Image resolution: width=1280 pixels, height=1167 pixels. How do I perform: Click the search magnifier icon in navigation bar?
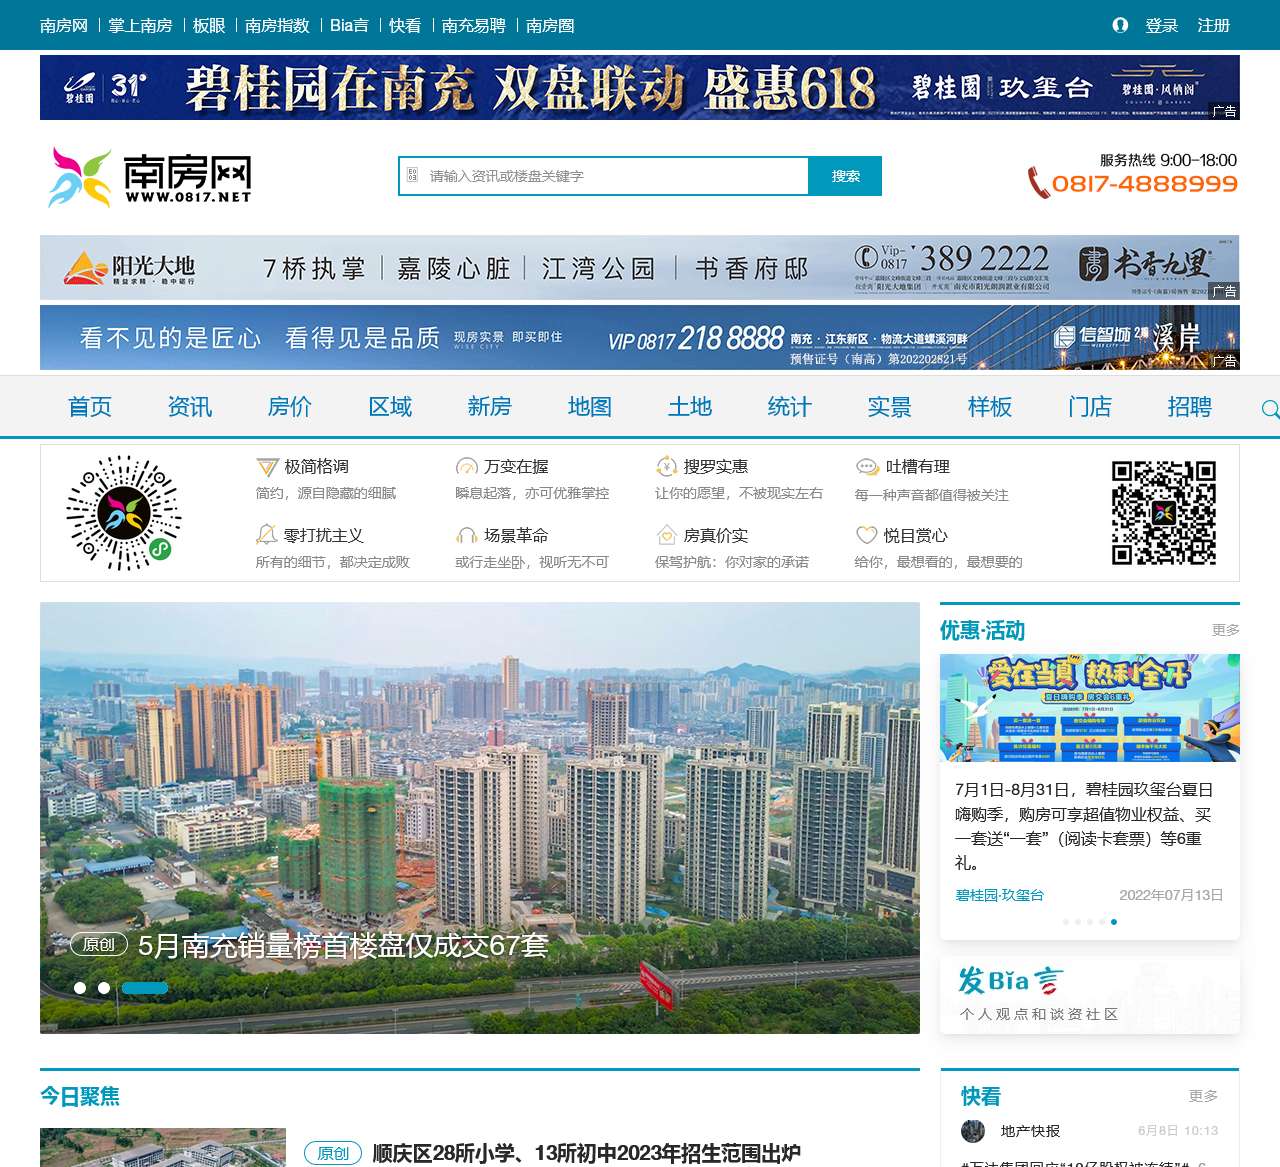coord(1270,409)
